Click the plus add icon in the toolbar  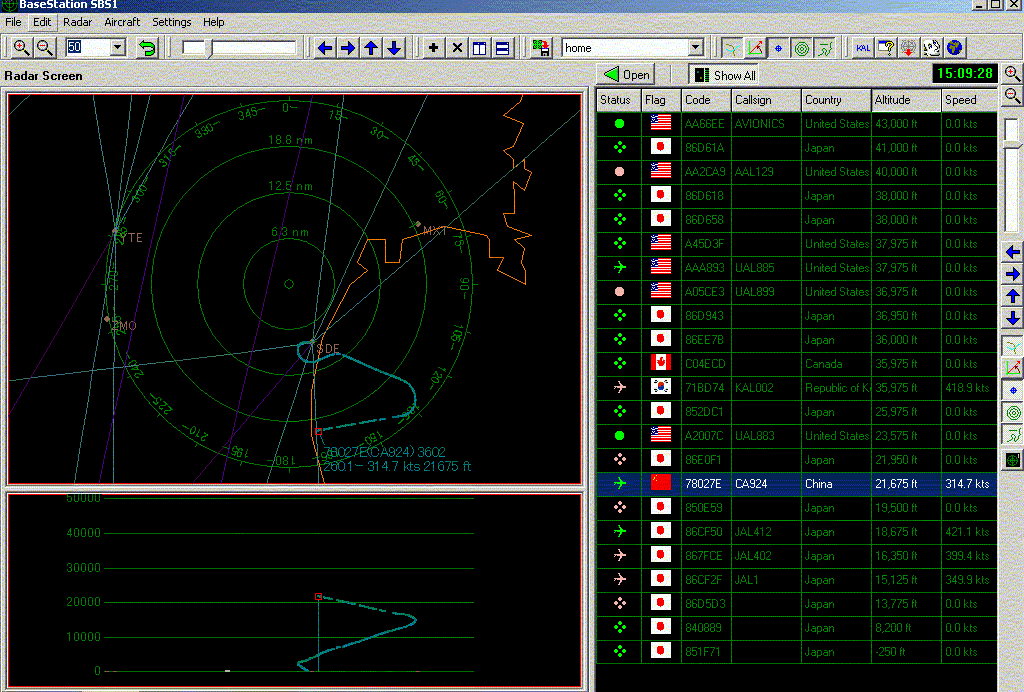coord(433,48)
